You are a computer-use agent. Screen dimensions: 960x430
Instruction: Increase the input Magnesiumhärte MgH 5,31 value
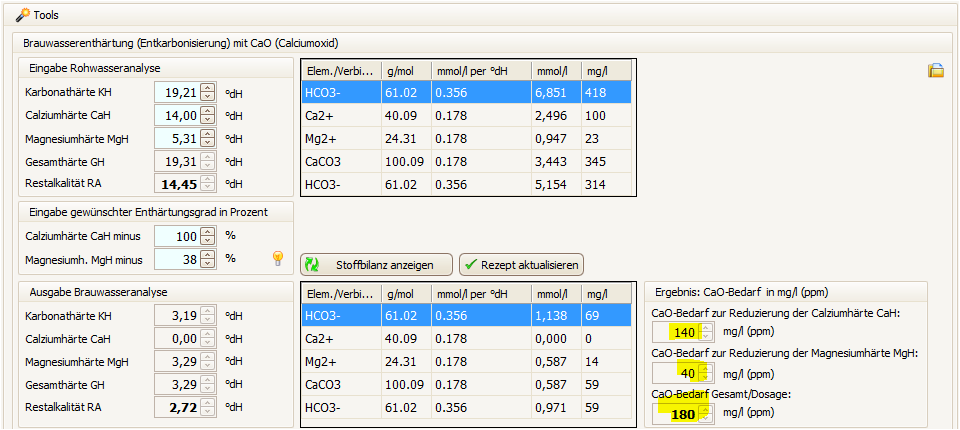(x=207, y=133)
